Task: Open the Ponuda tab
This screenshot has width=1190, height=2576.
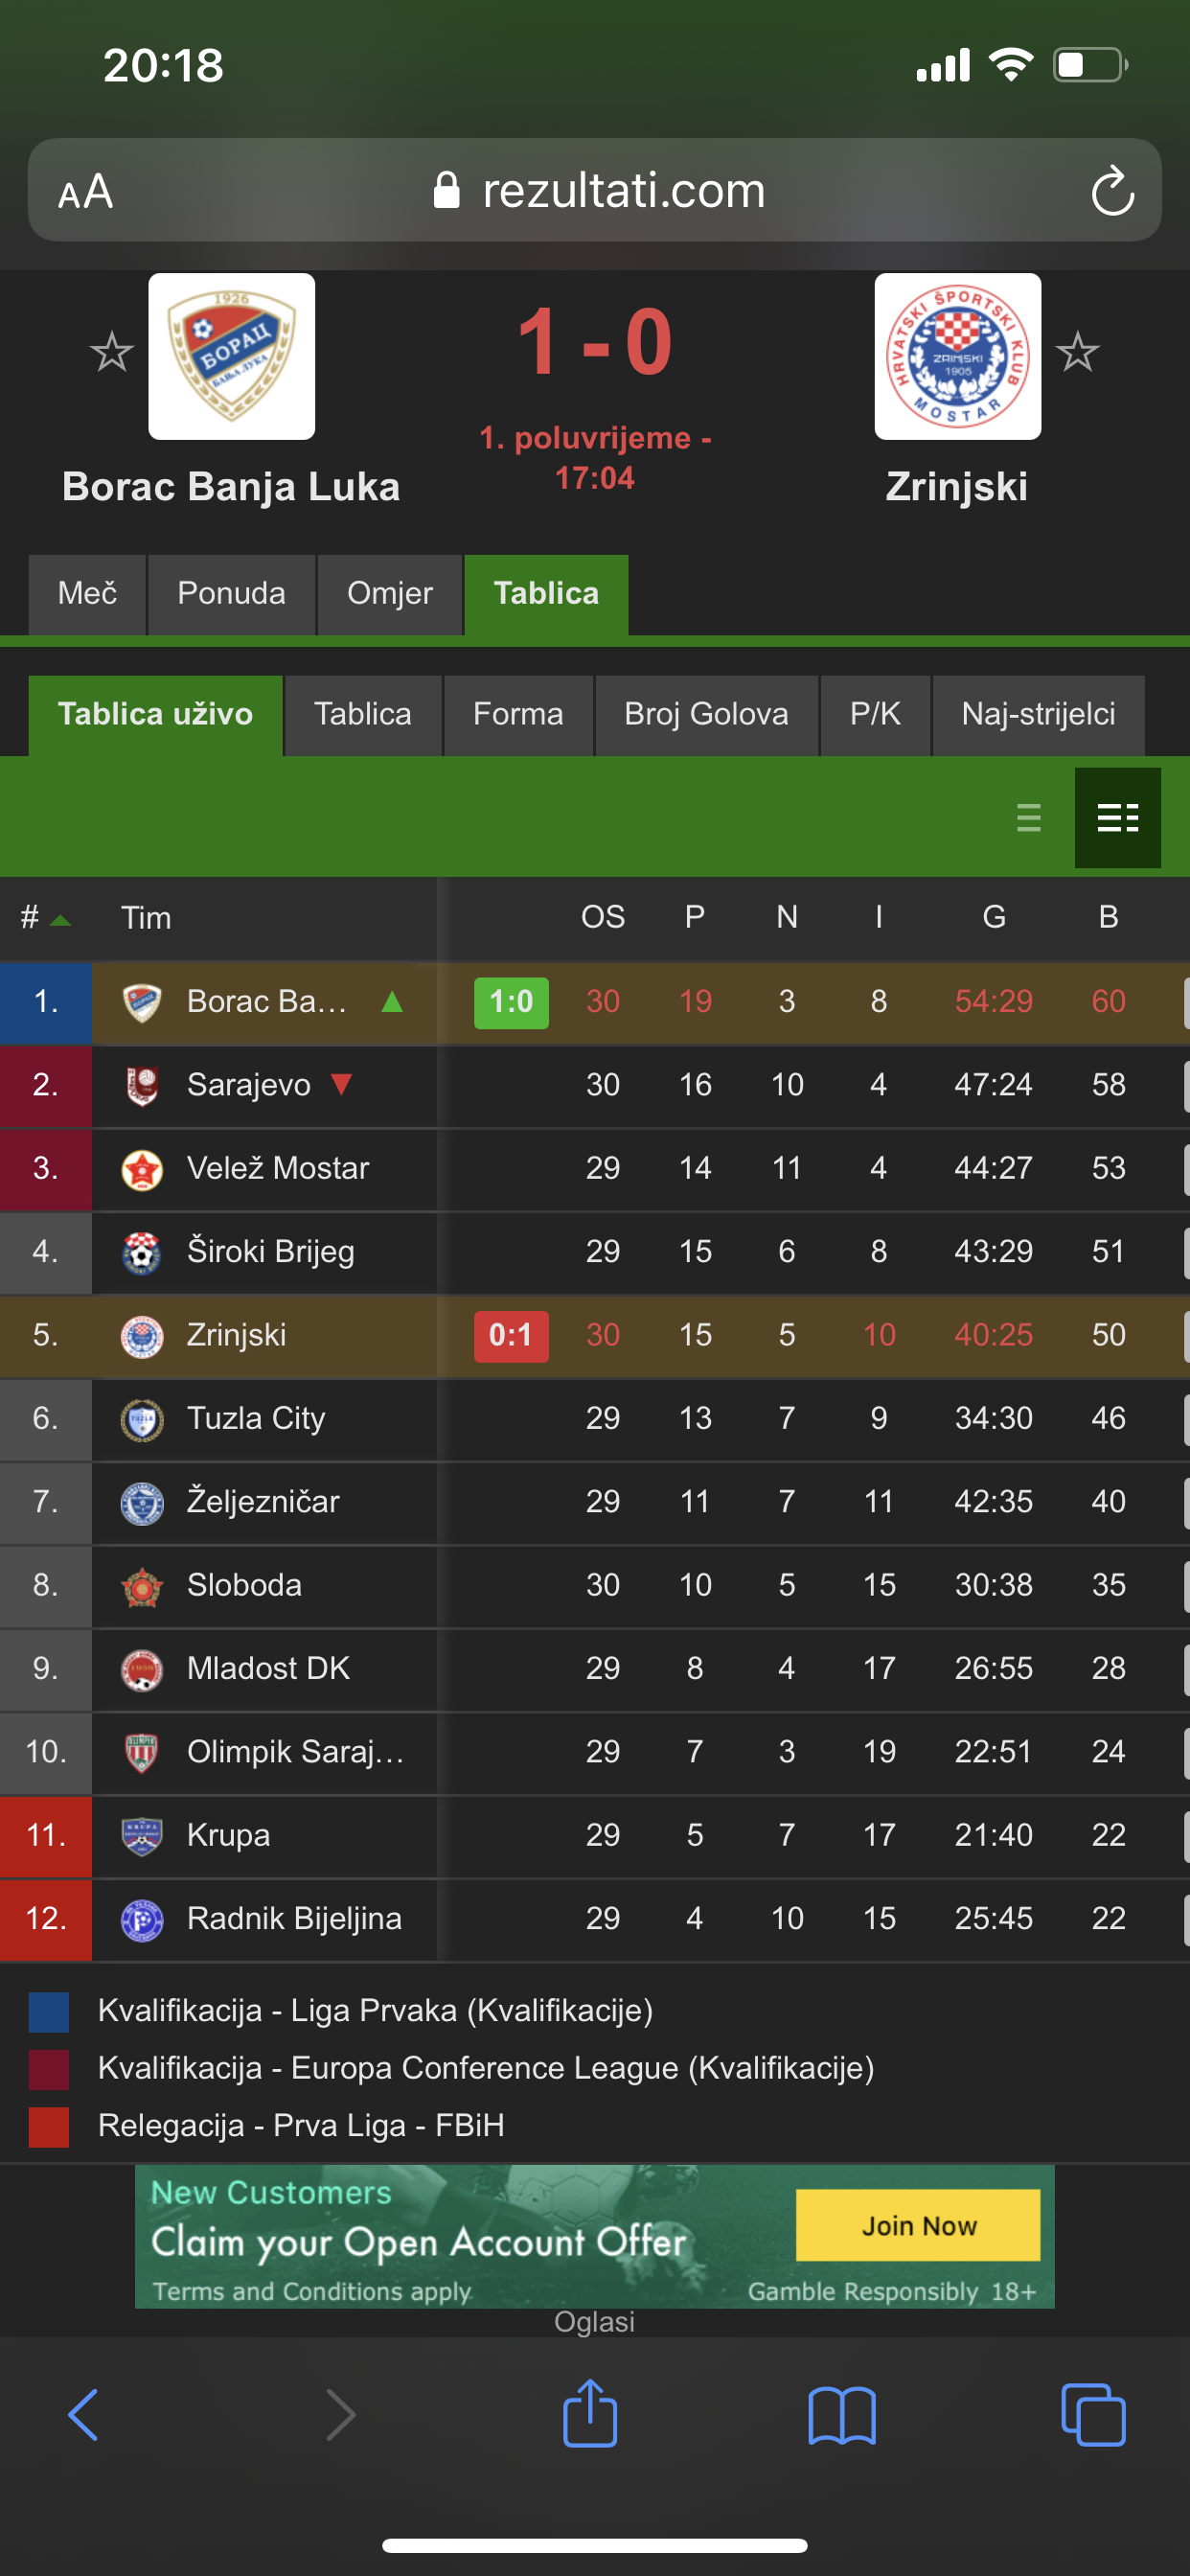Action: (x=232, y=594)
